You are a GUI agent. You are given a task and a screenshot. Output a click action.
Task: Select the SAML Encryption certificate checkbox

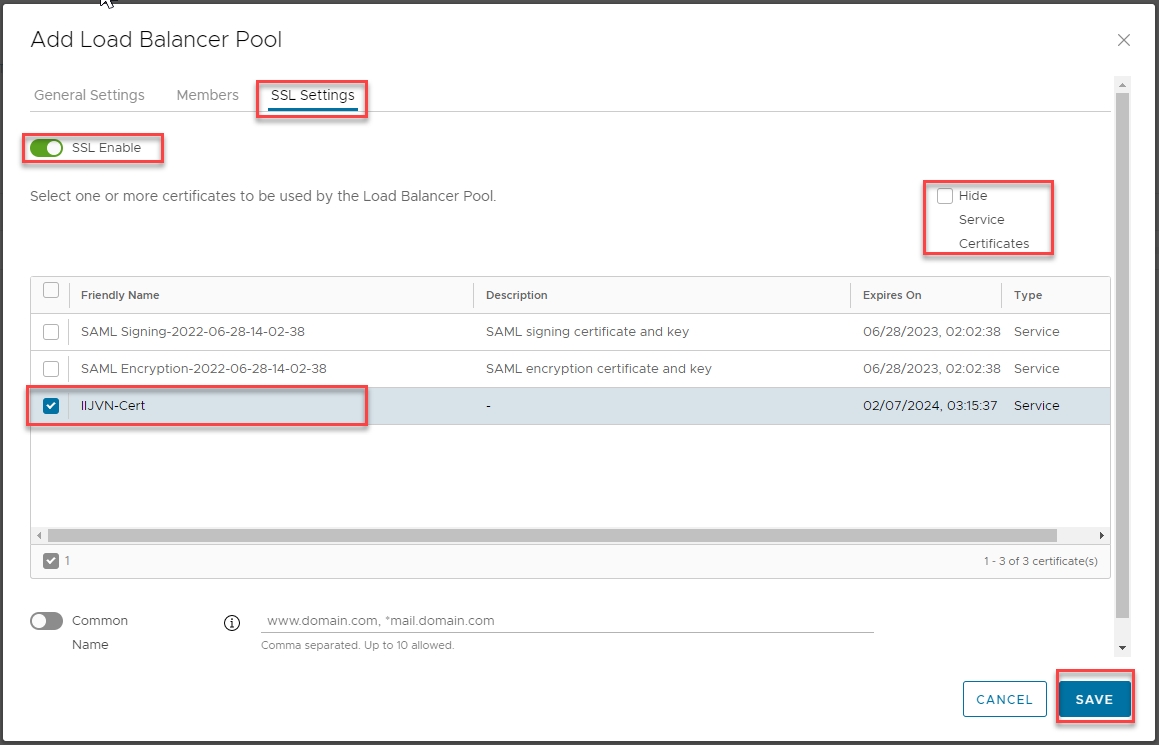(51, 369)
